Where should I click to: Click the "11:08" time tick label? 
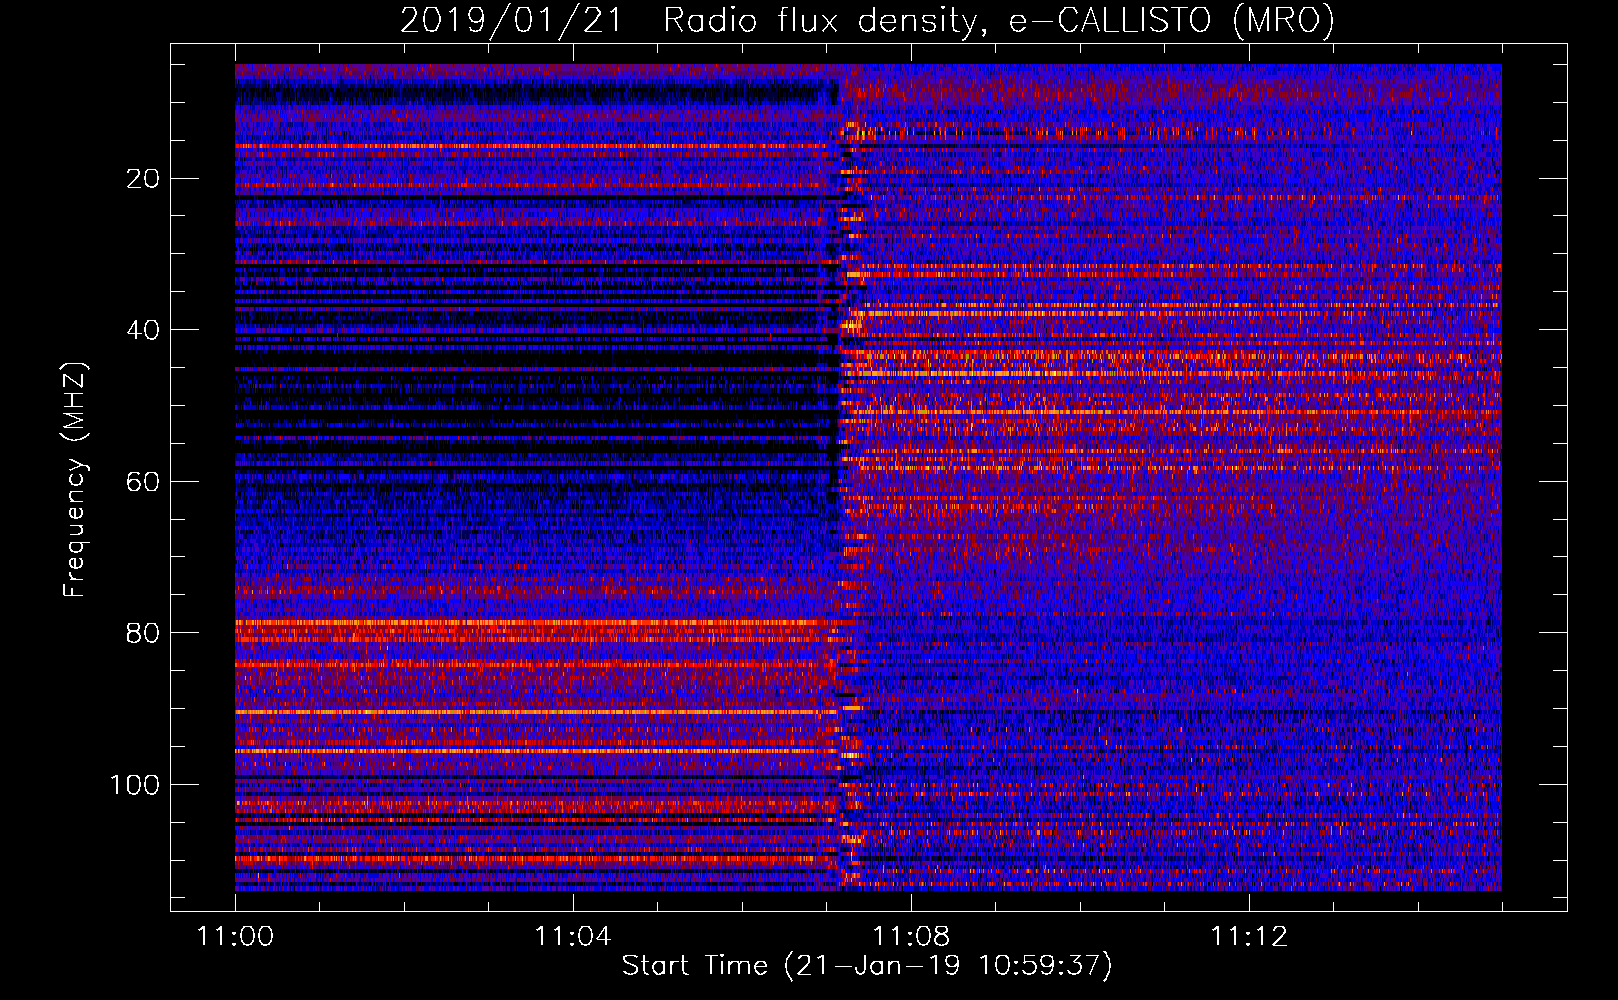click(911, 937)
